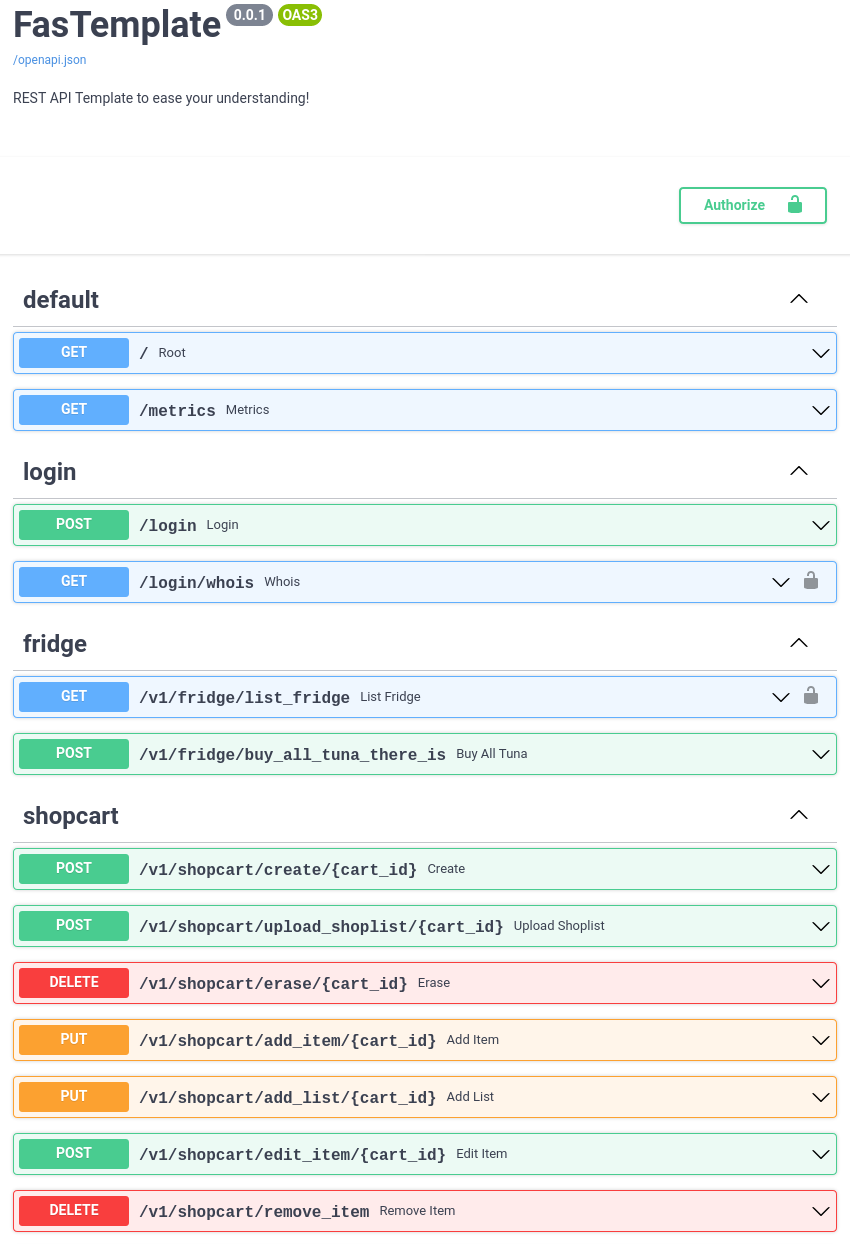
Task: Collapse the login section chevron
Action: (x=798, y=471)
